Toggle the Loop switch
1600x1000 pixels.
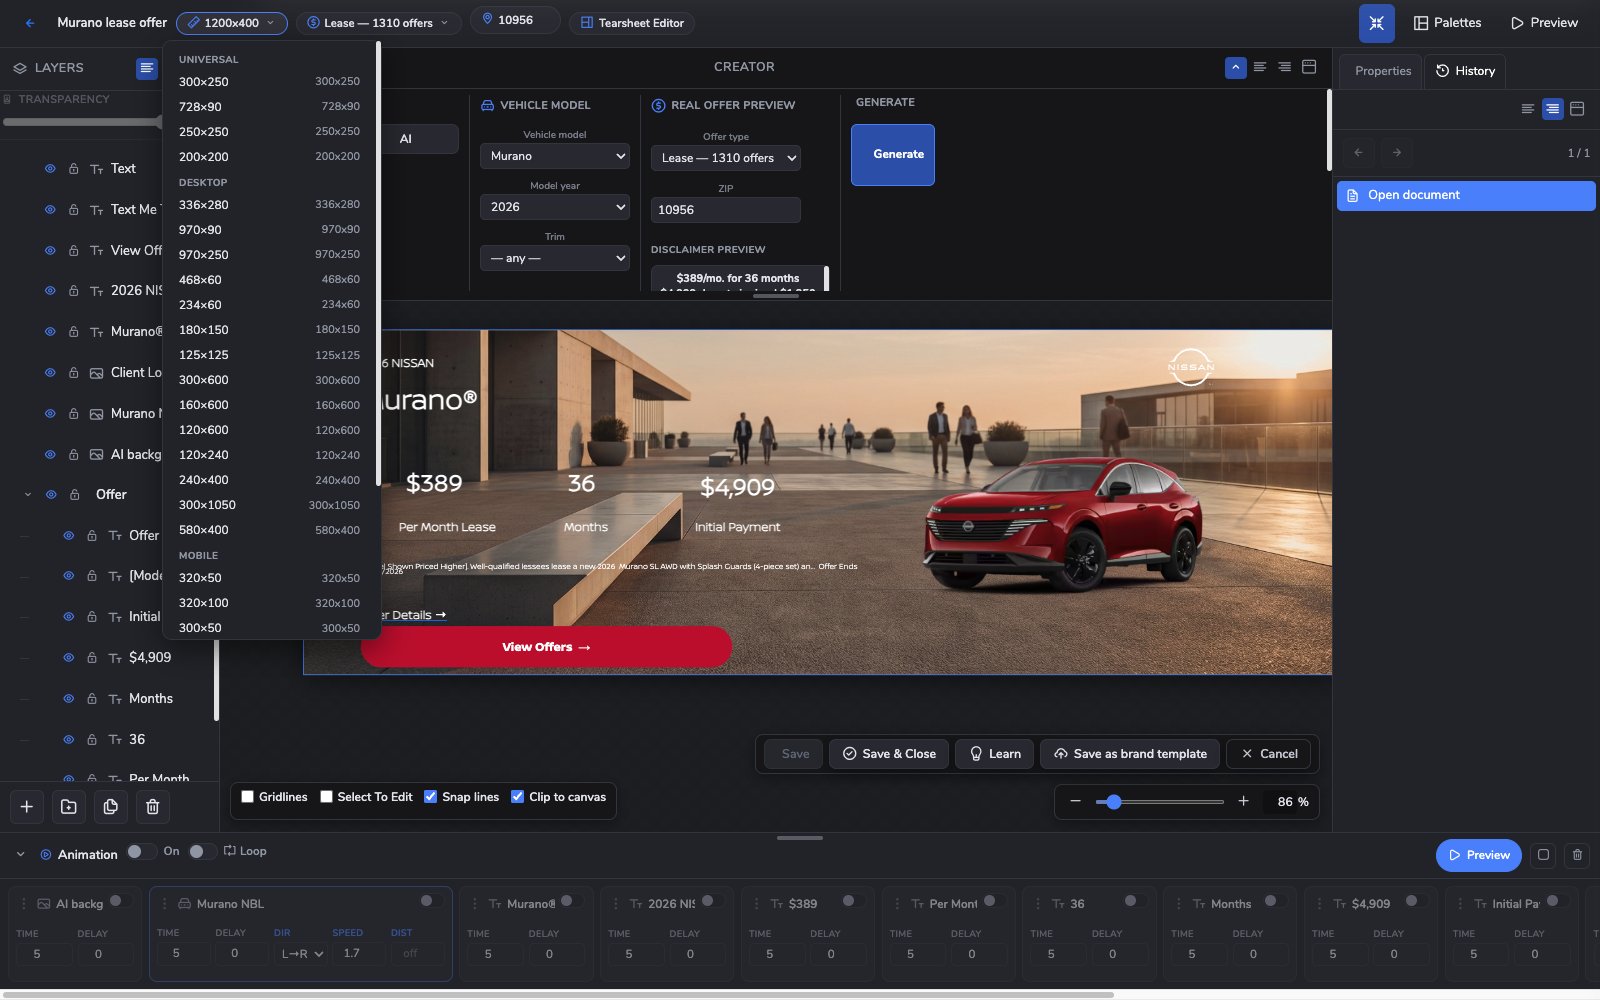[202, 852]
